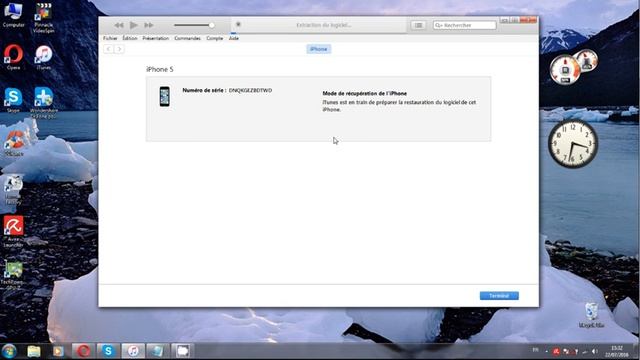
Task: Click the rewind button in iTunes
Action: click(119, 25)
